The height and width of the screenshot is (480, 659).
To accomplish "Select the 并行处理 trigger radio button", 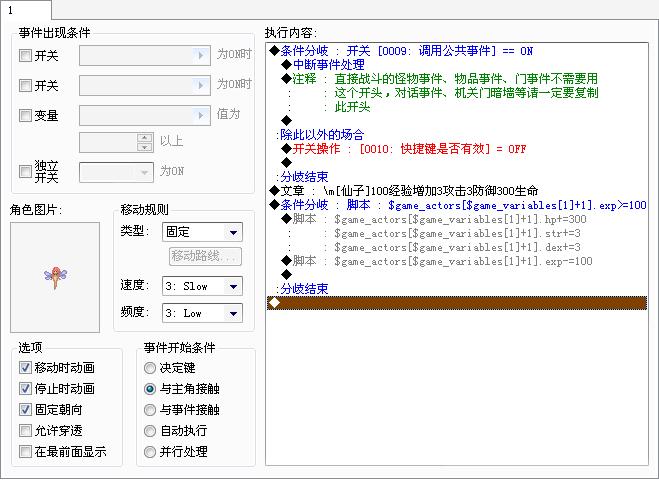I will [x=150, y=452].
